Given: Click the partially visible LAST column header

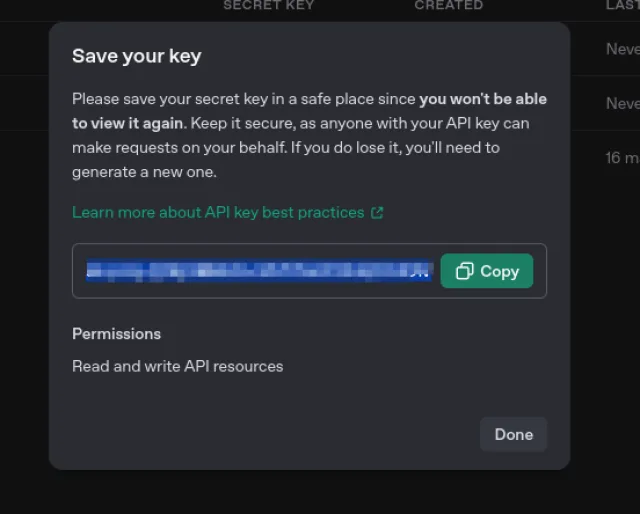Looking at the screenshot, I should [x=622, y=5].
